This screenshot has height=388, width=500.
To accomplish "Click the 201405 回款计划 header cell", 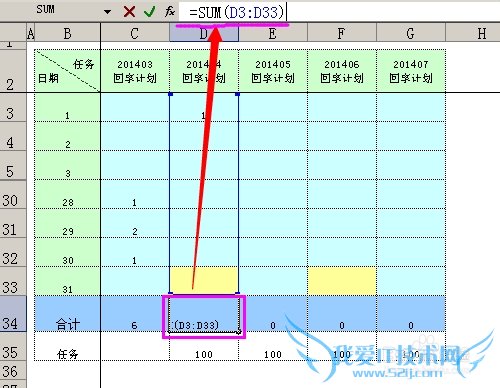I will [273, 71].
